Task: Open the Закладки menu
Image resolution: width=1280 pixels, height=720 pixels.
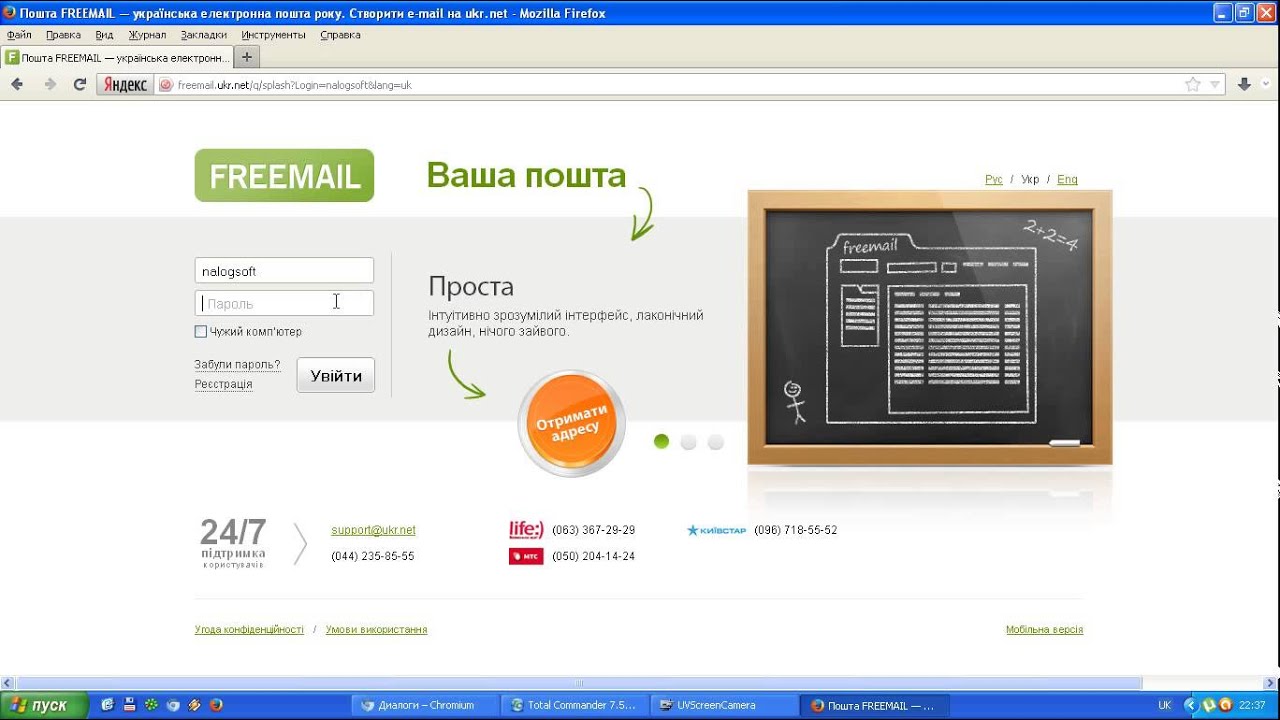Action: 204,35
